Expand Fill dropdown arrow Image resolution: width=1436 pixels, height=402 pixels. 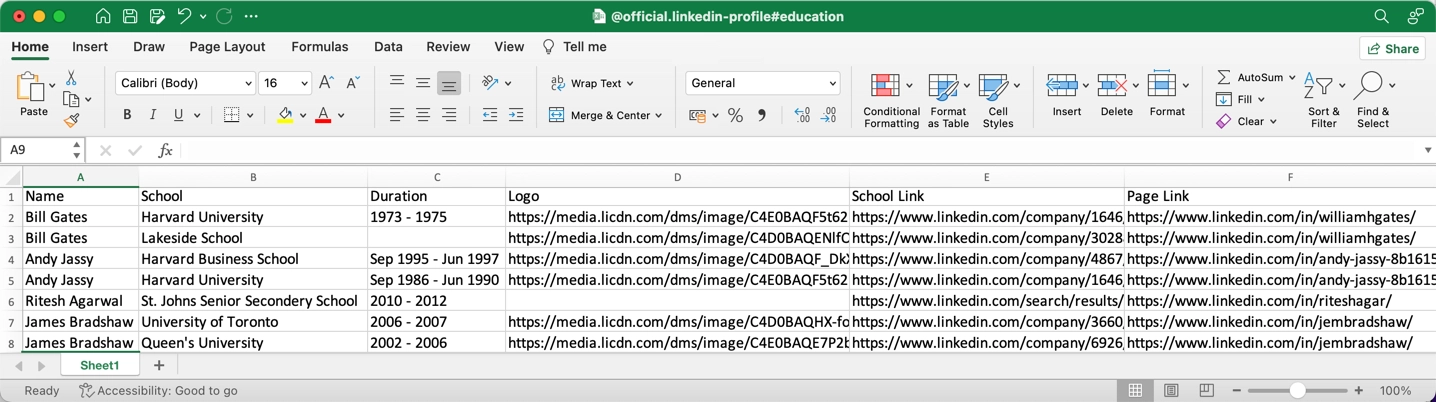tap(1261, 100)
